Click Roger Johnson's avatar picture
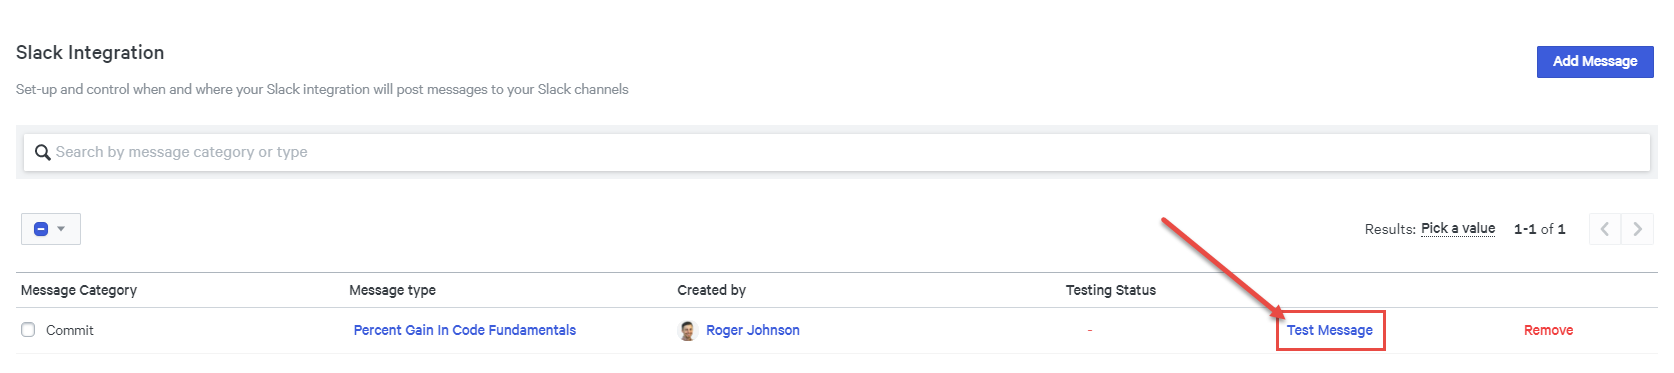Screen dimensions: 1674x373 687,331
